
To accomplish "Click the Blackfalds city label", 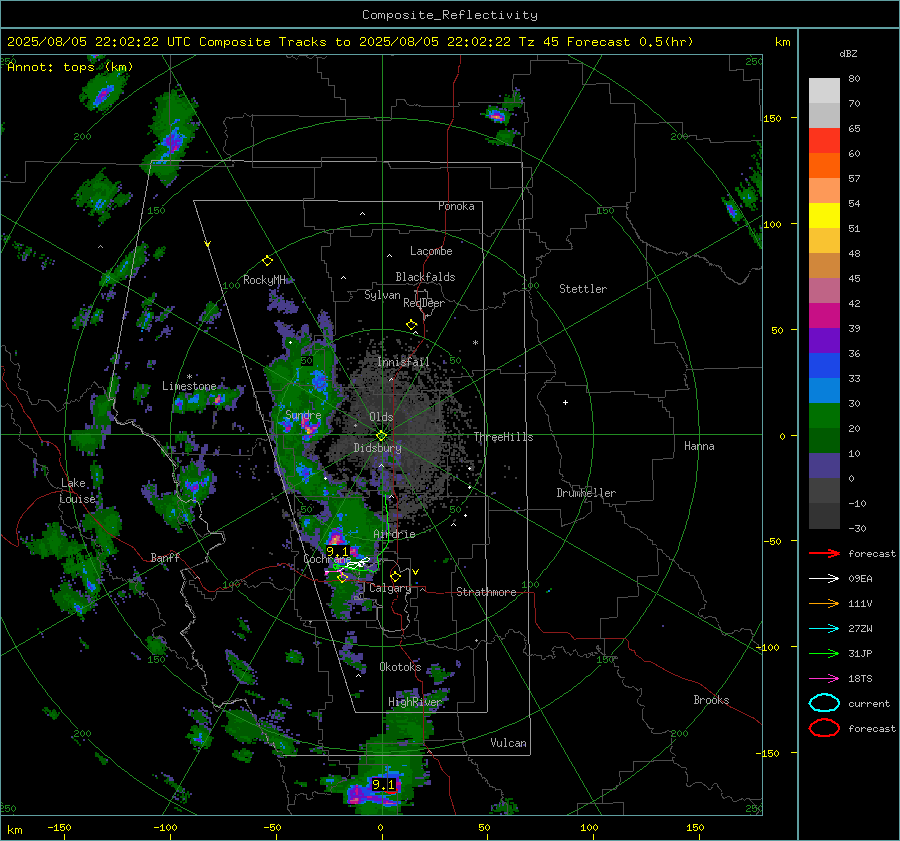I will [x=425, y=277].
